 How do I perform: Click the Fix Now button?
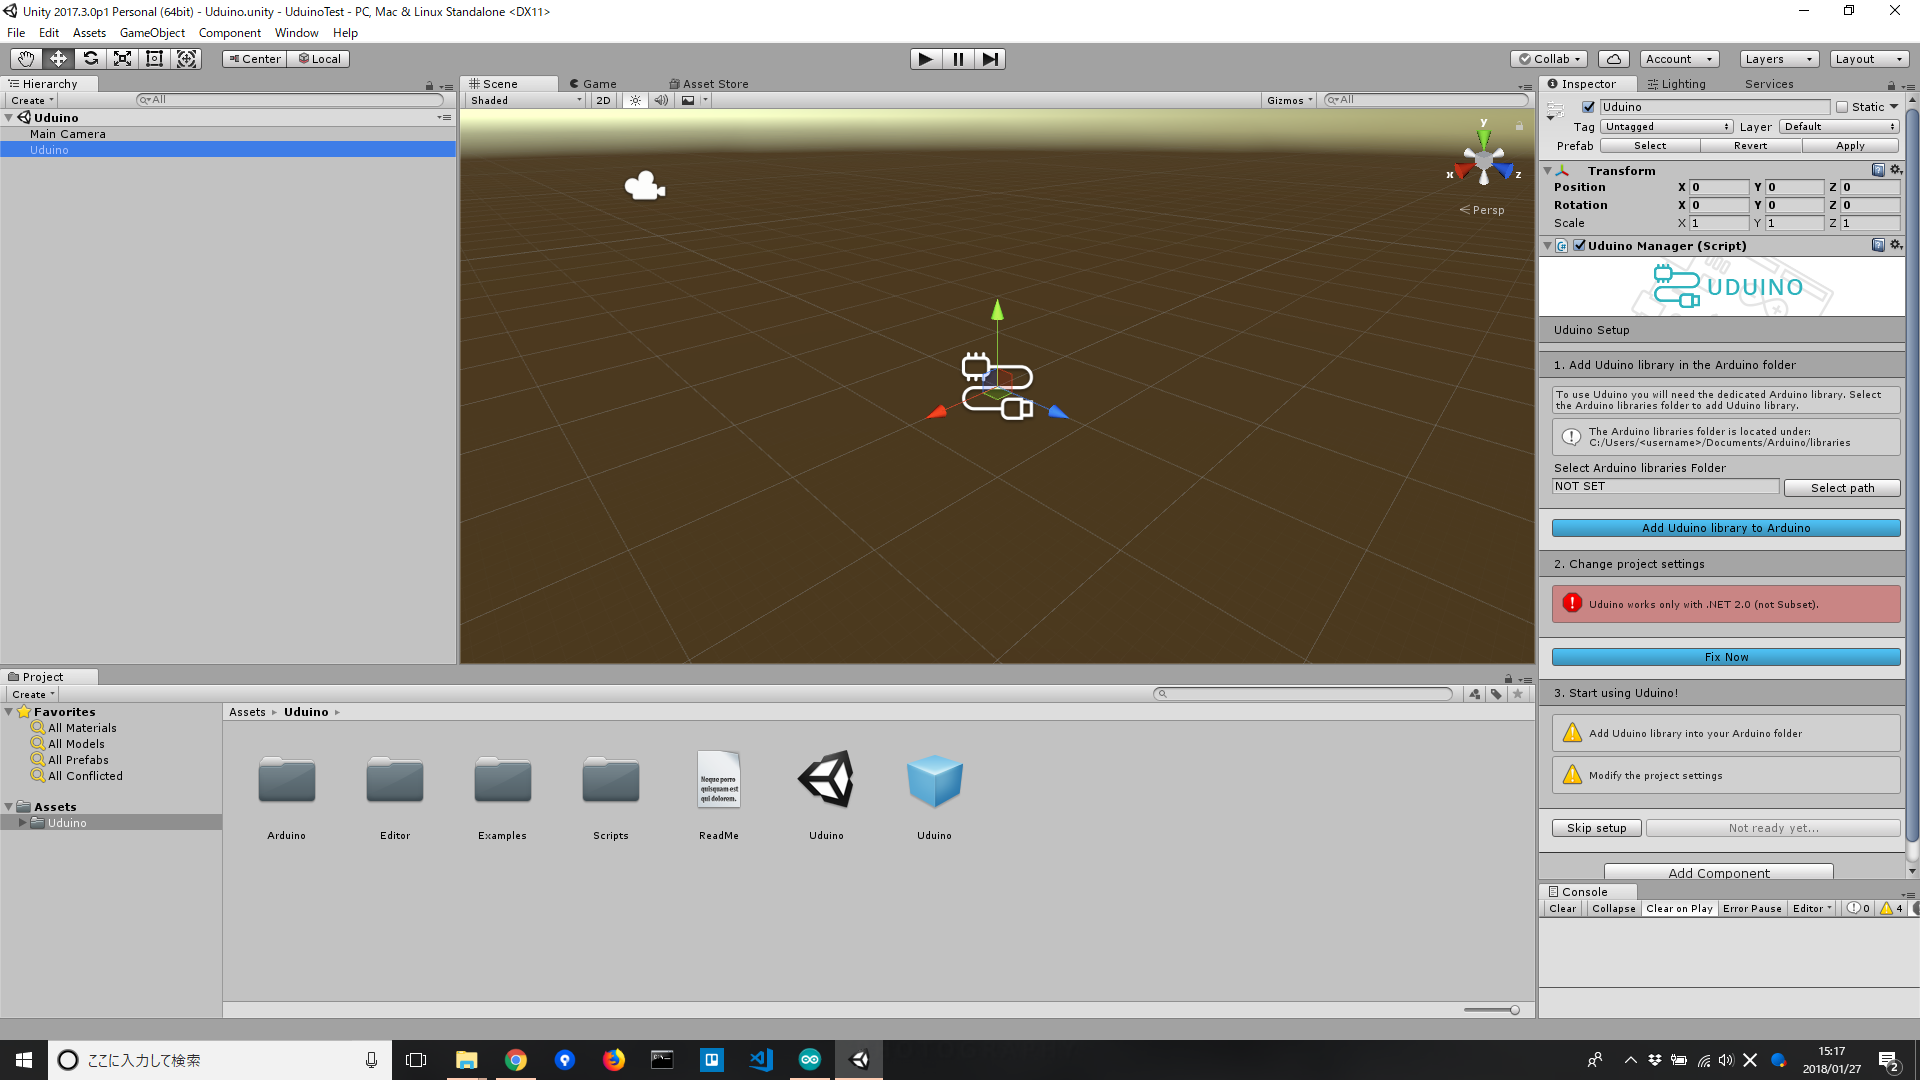(x=1725, y=657)
